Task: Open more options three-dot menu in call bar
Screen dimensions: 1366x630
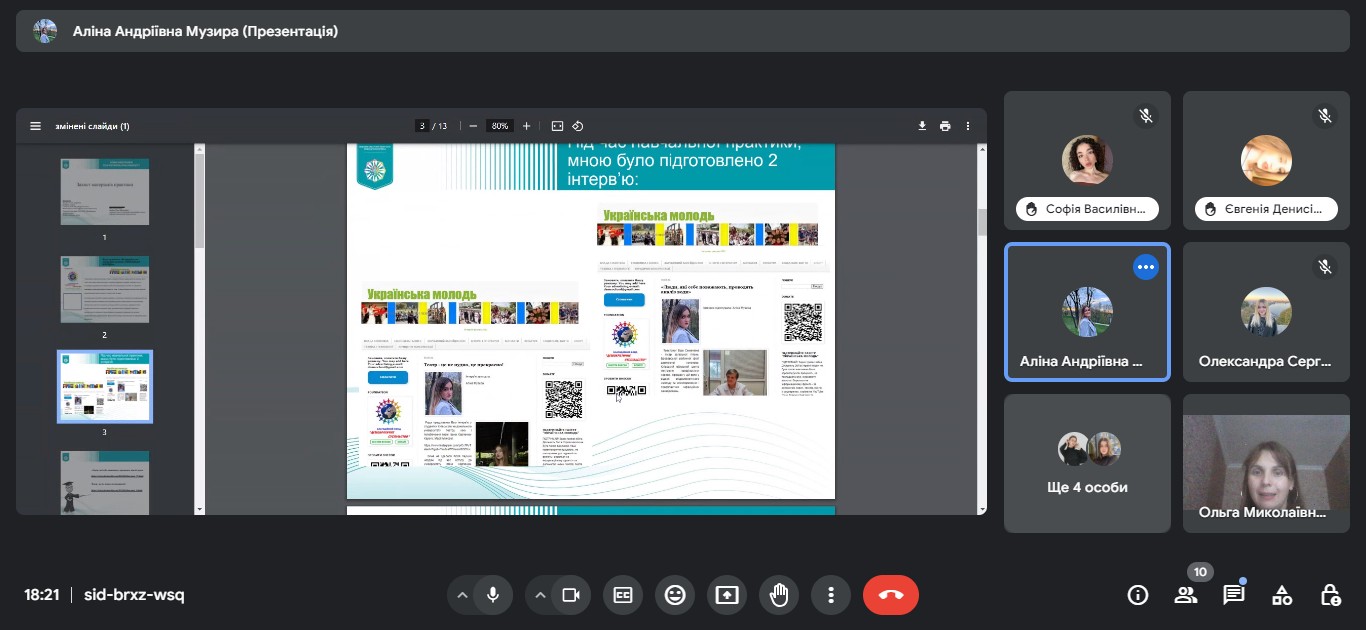Action: 831,595
